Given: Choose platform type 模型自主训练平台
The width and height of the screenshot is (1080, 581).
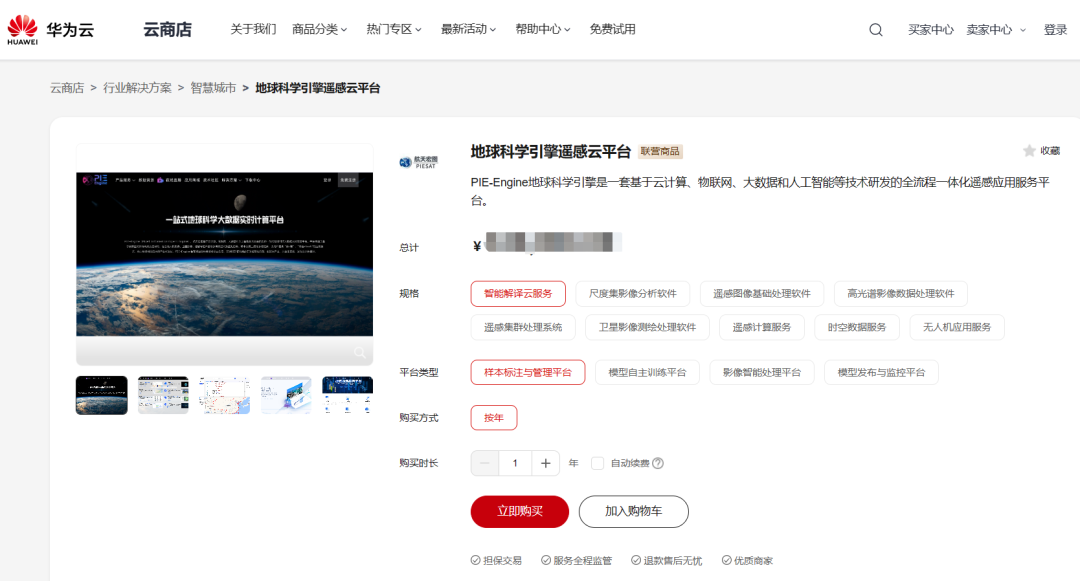Looking at the screenshot, I should [x=647, y=372].
